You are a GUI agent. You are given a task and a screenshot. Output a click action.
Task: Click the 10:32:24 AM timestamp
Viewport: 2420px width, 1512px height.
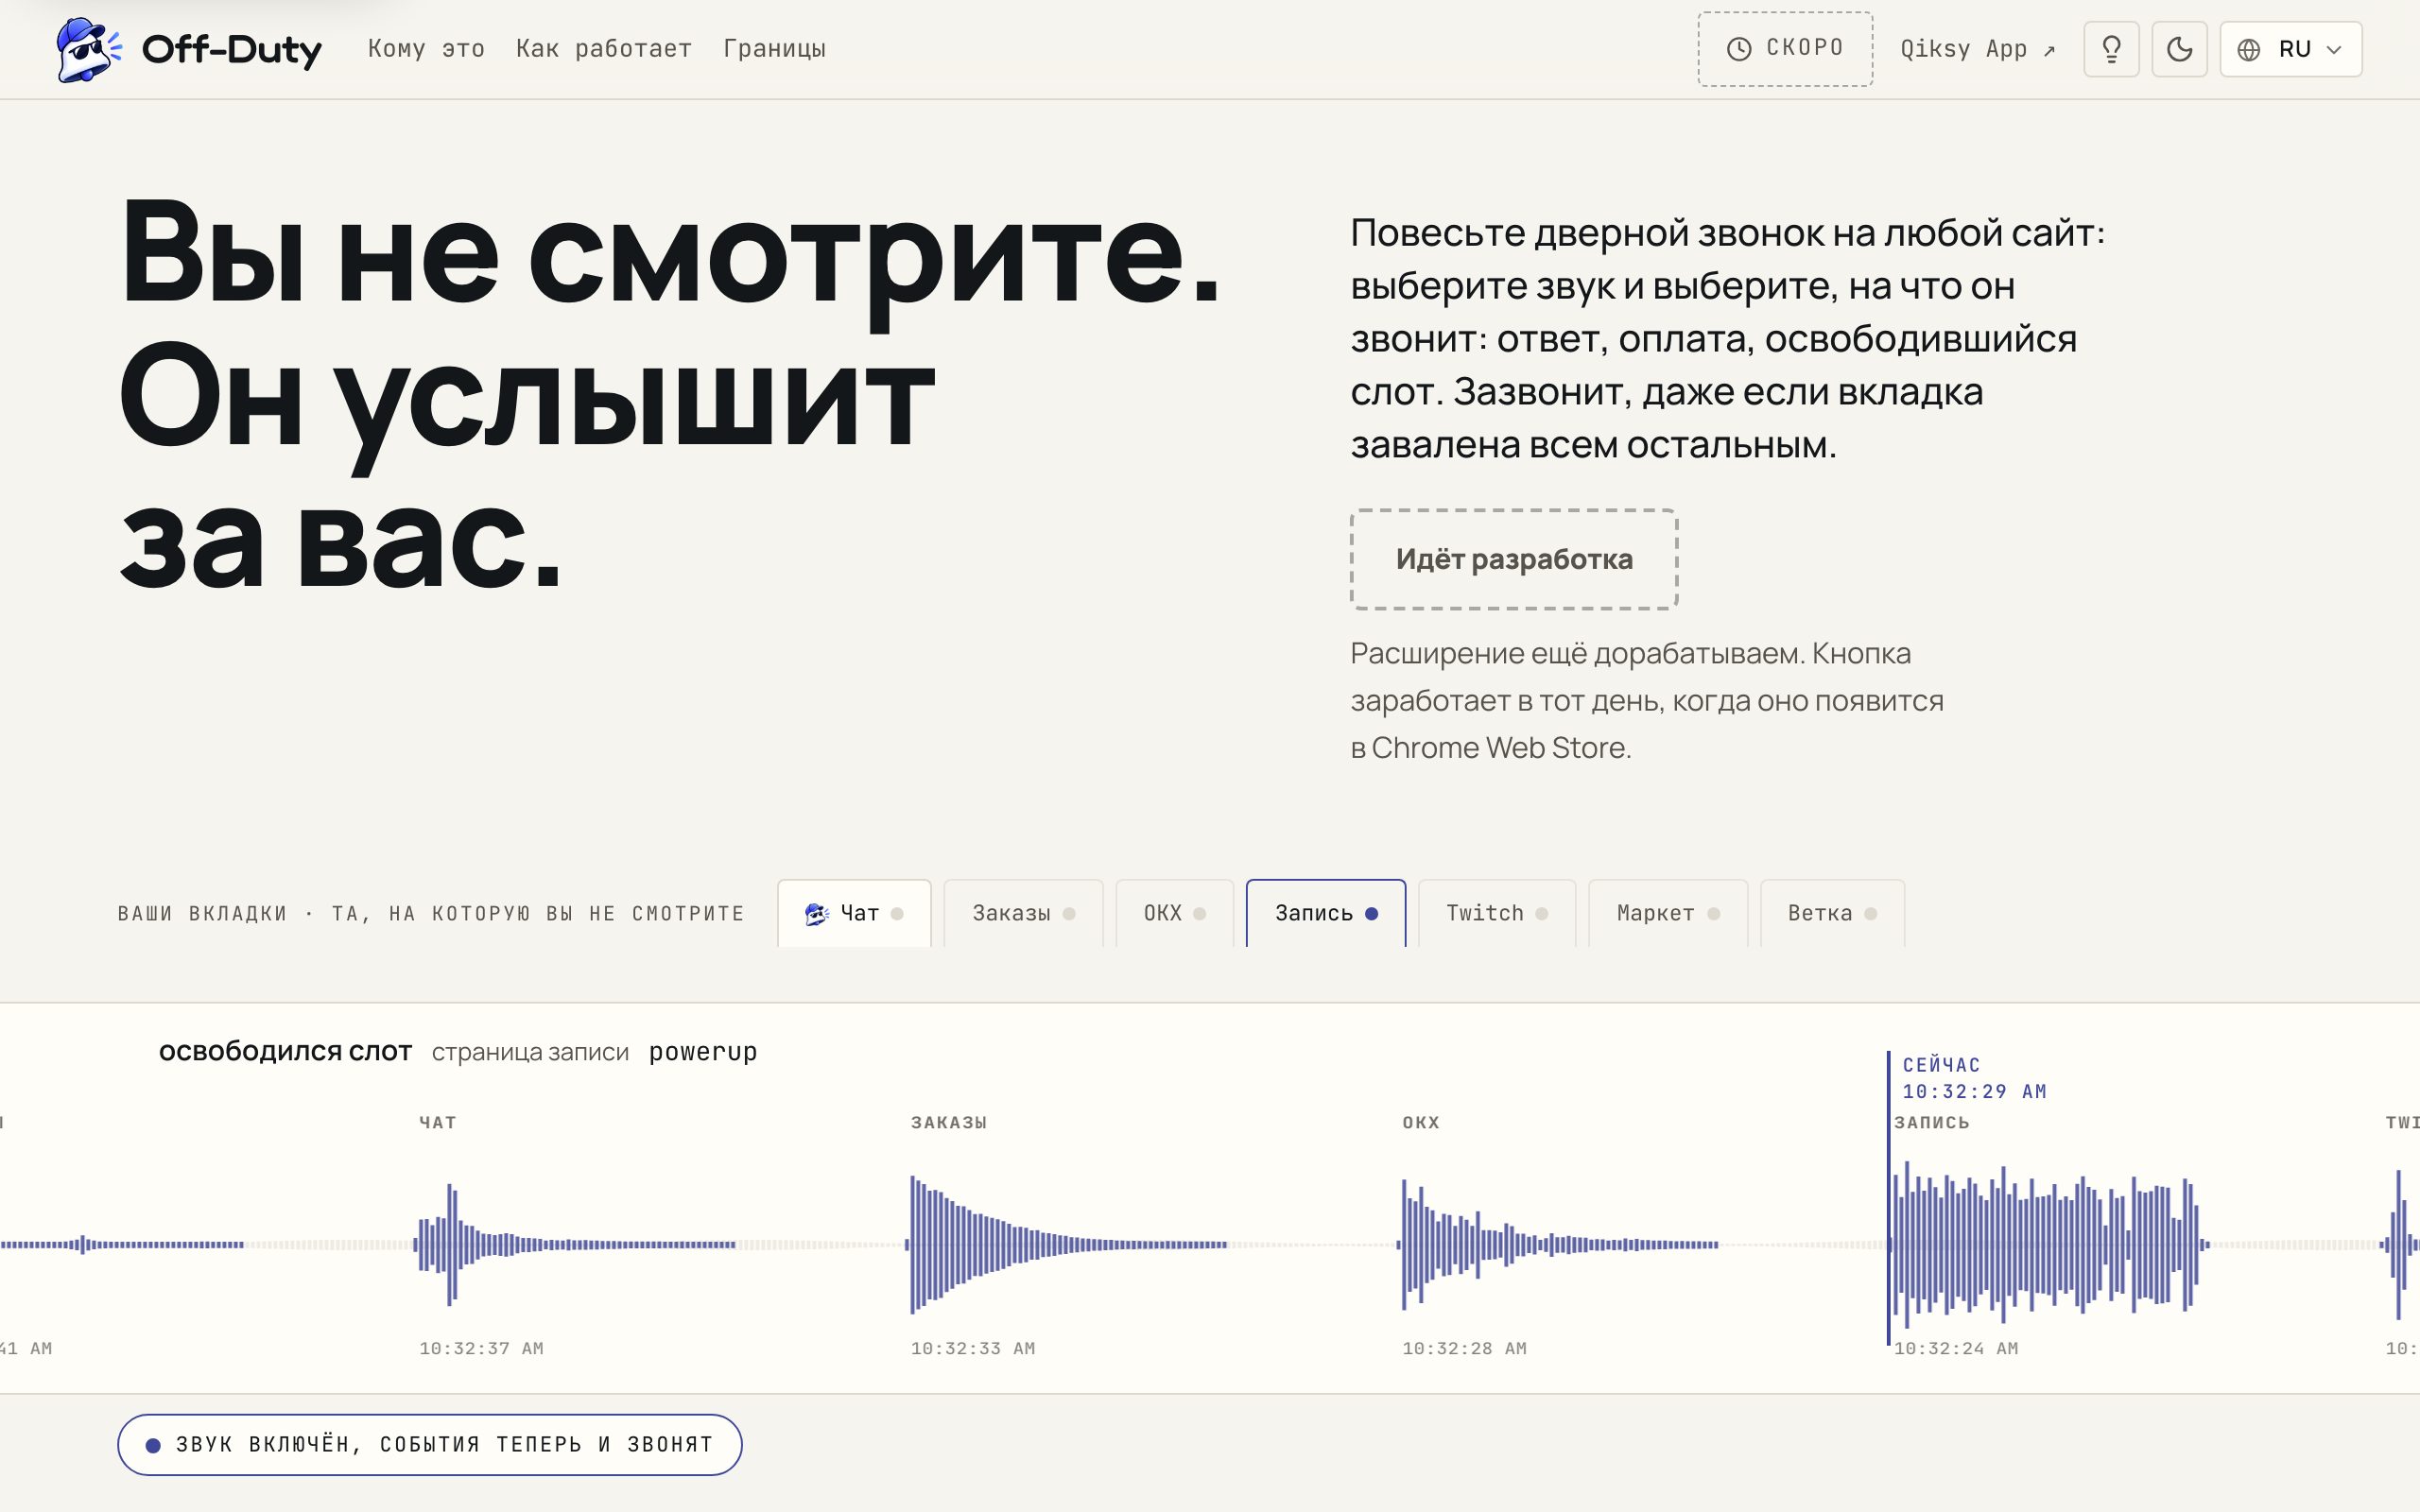1956,1348
